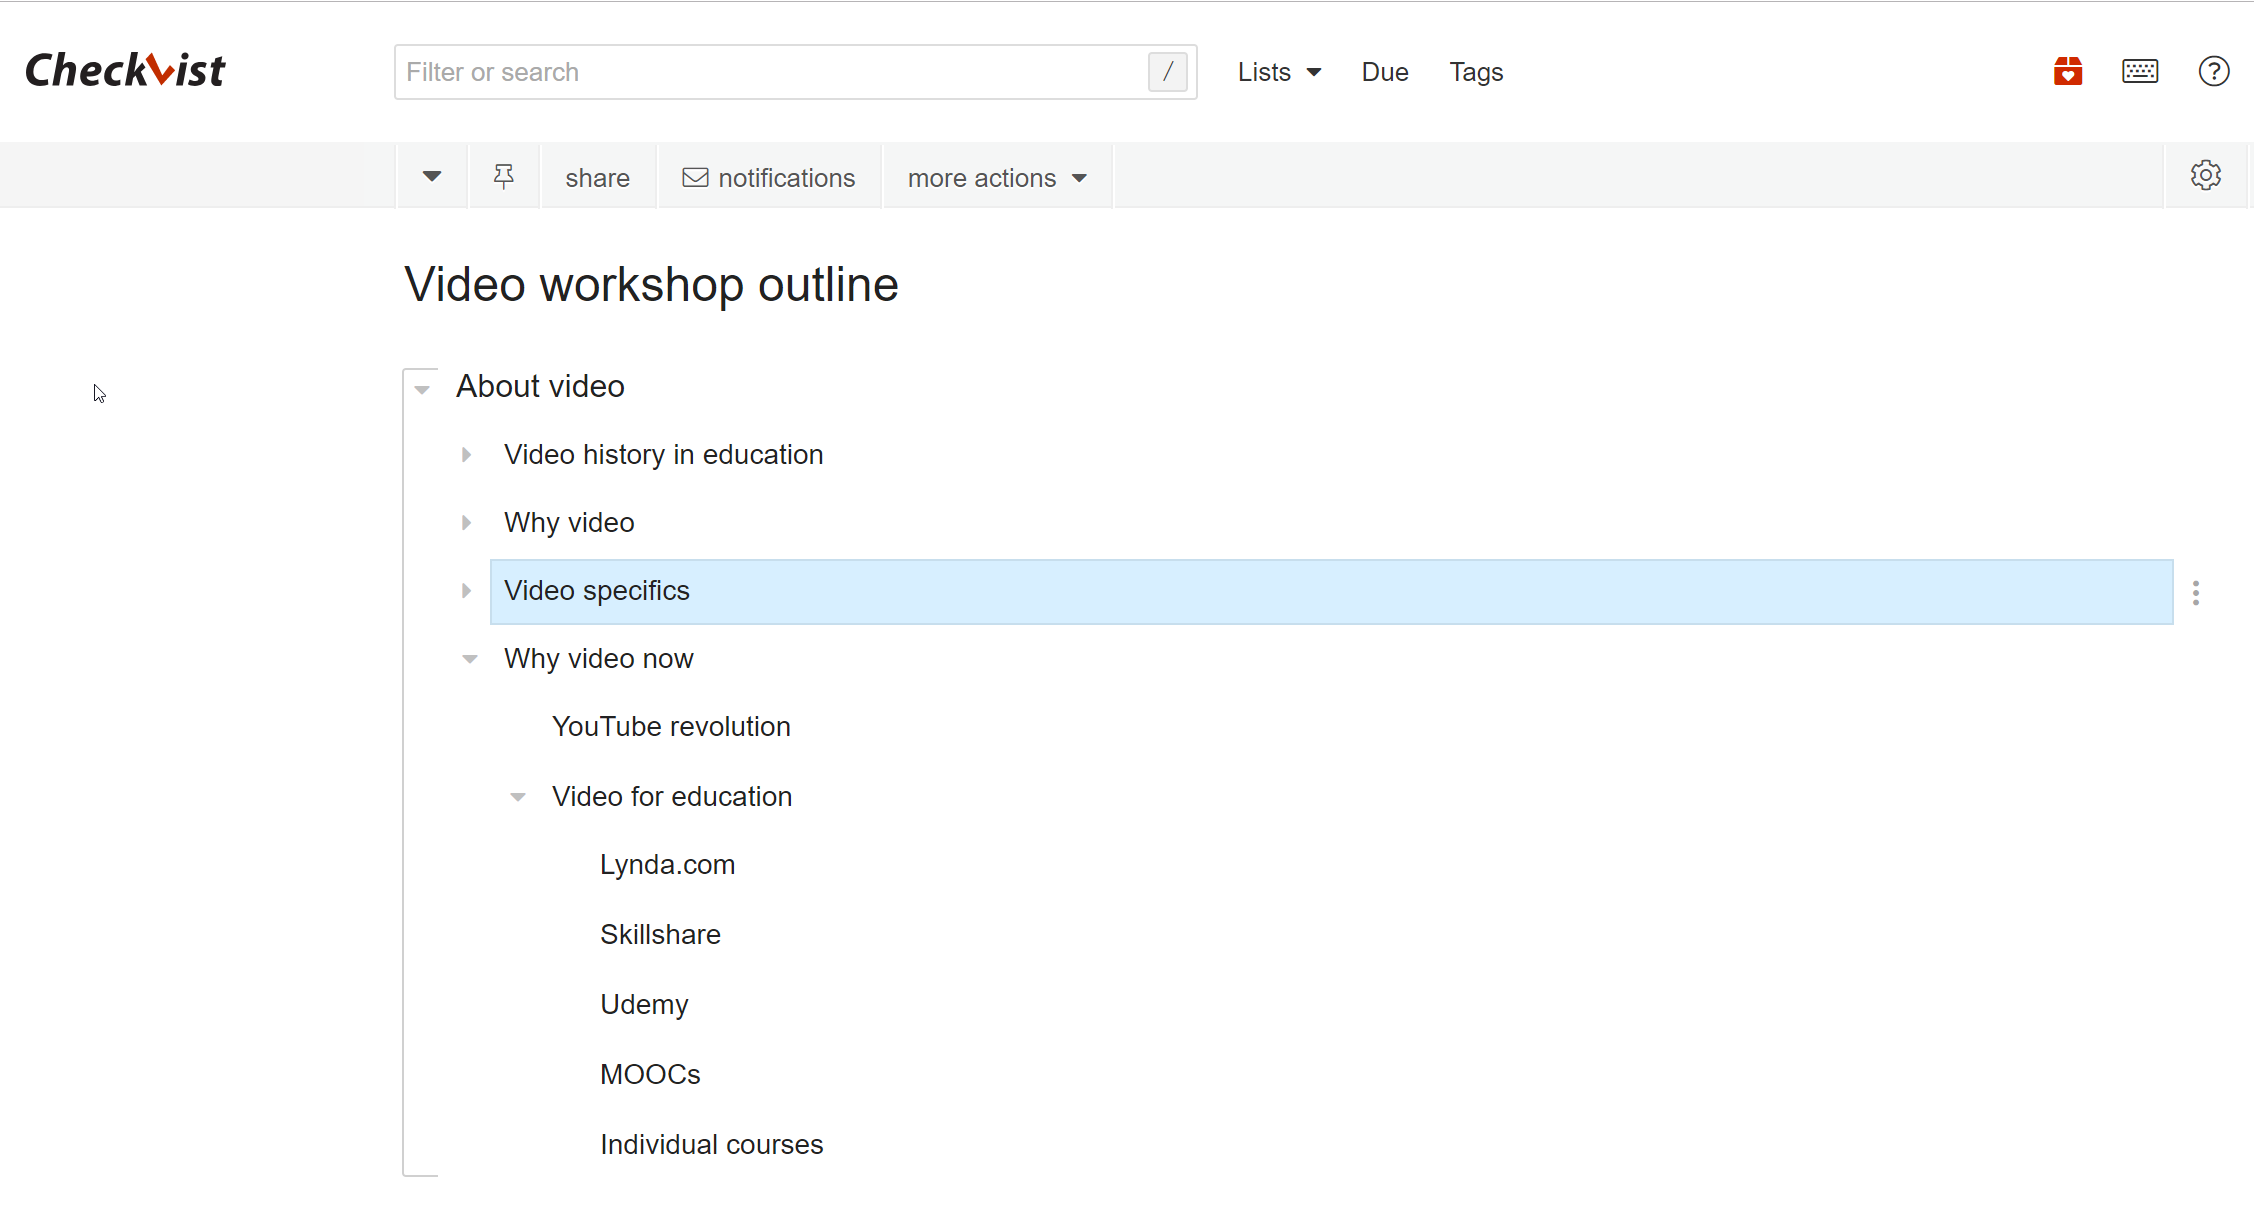Select Video history in education text

pyautogui.click(x=663, y=455)
